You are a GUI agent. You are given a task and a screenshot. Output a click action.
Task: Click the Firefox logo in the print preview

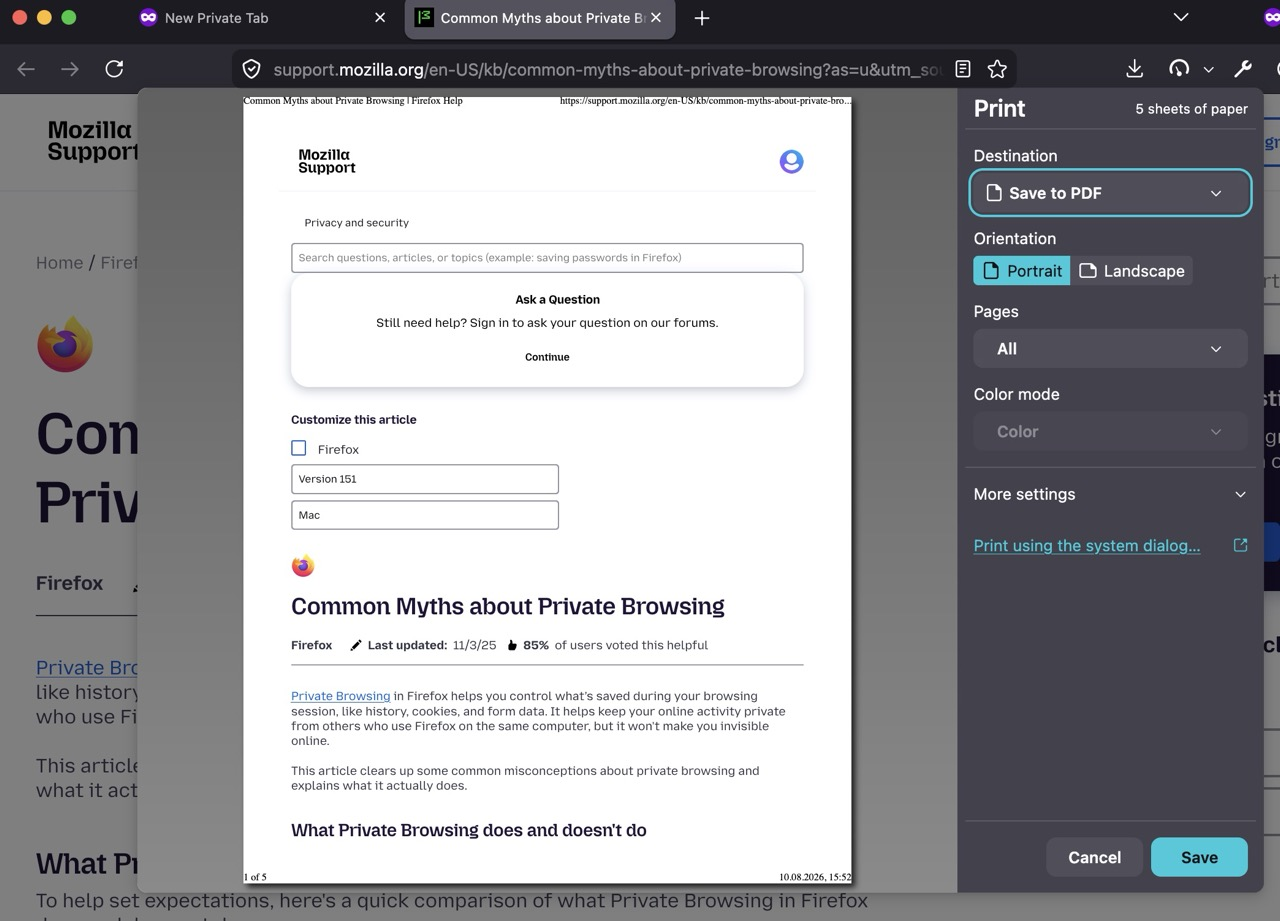point(303,566)
